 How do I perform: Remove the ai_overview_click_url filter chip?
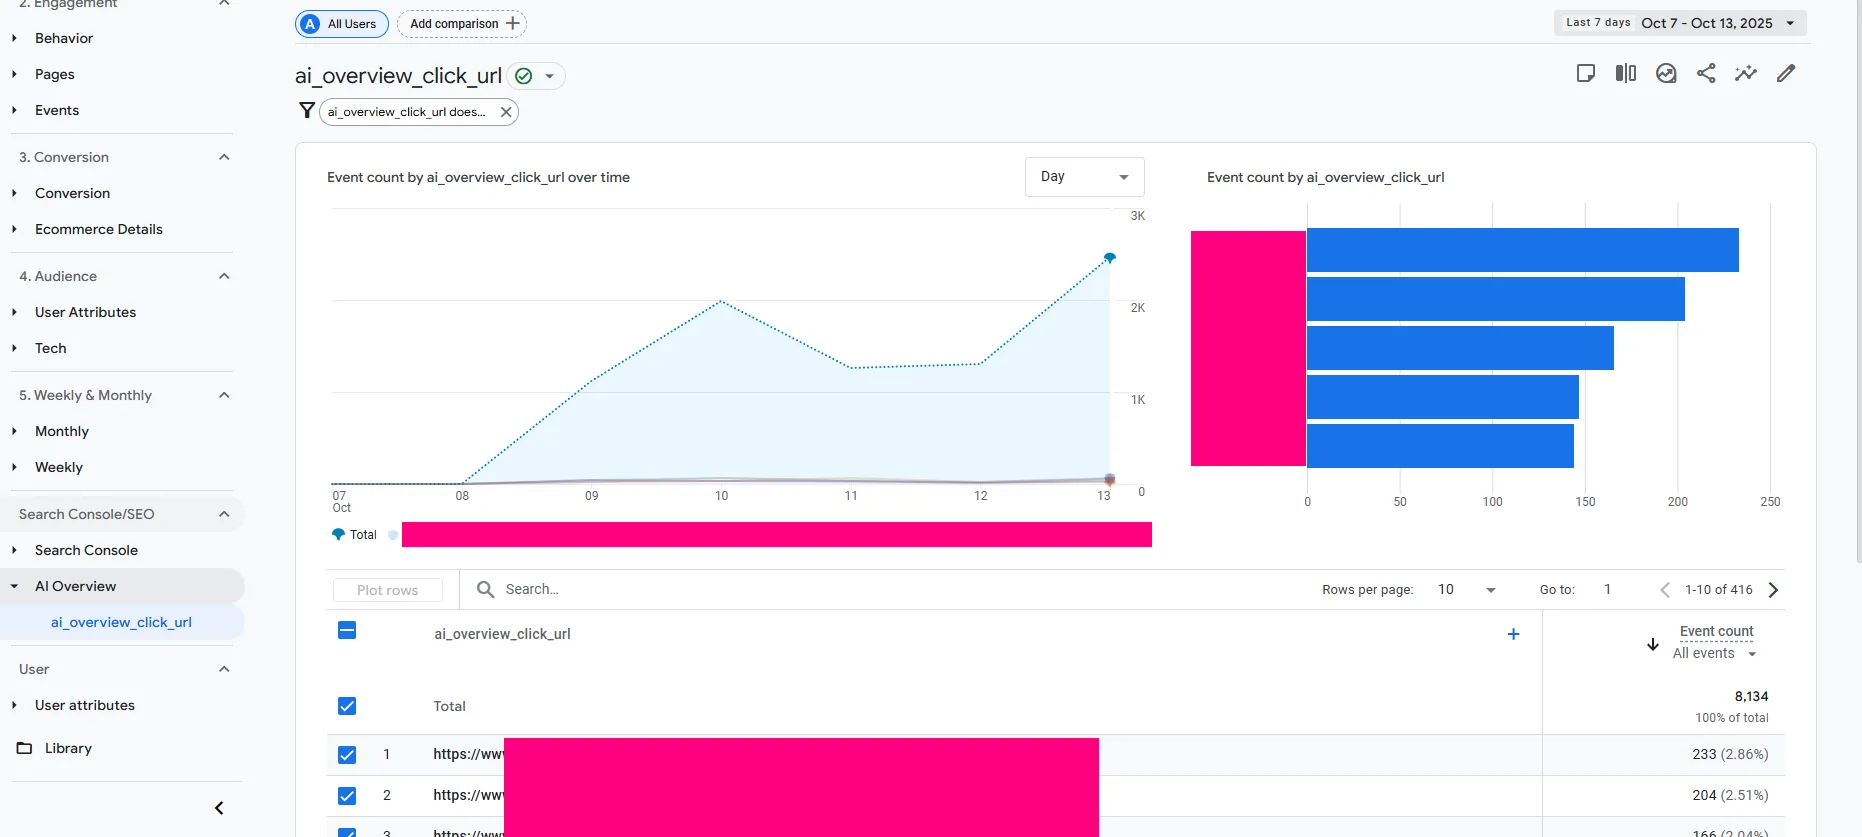[506, 112]
